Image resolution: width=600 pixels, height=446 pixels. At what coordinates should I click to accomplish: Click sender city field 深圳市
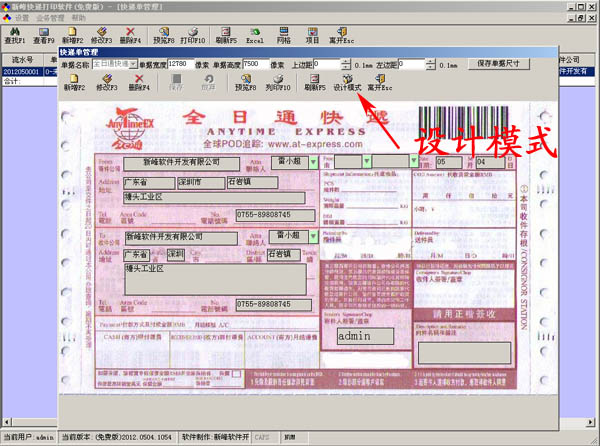(201, 183)
